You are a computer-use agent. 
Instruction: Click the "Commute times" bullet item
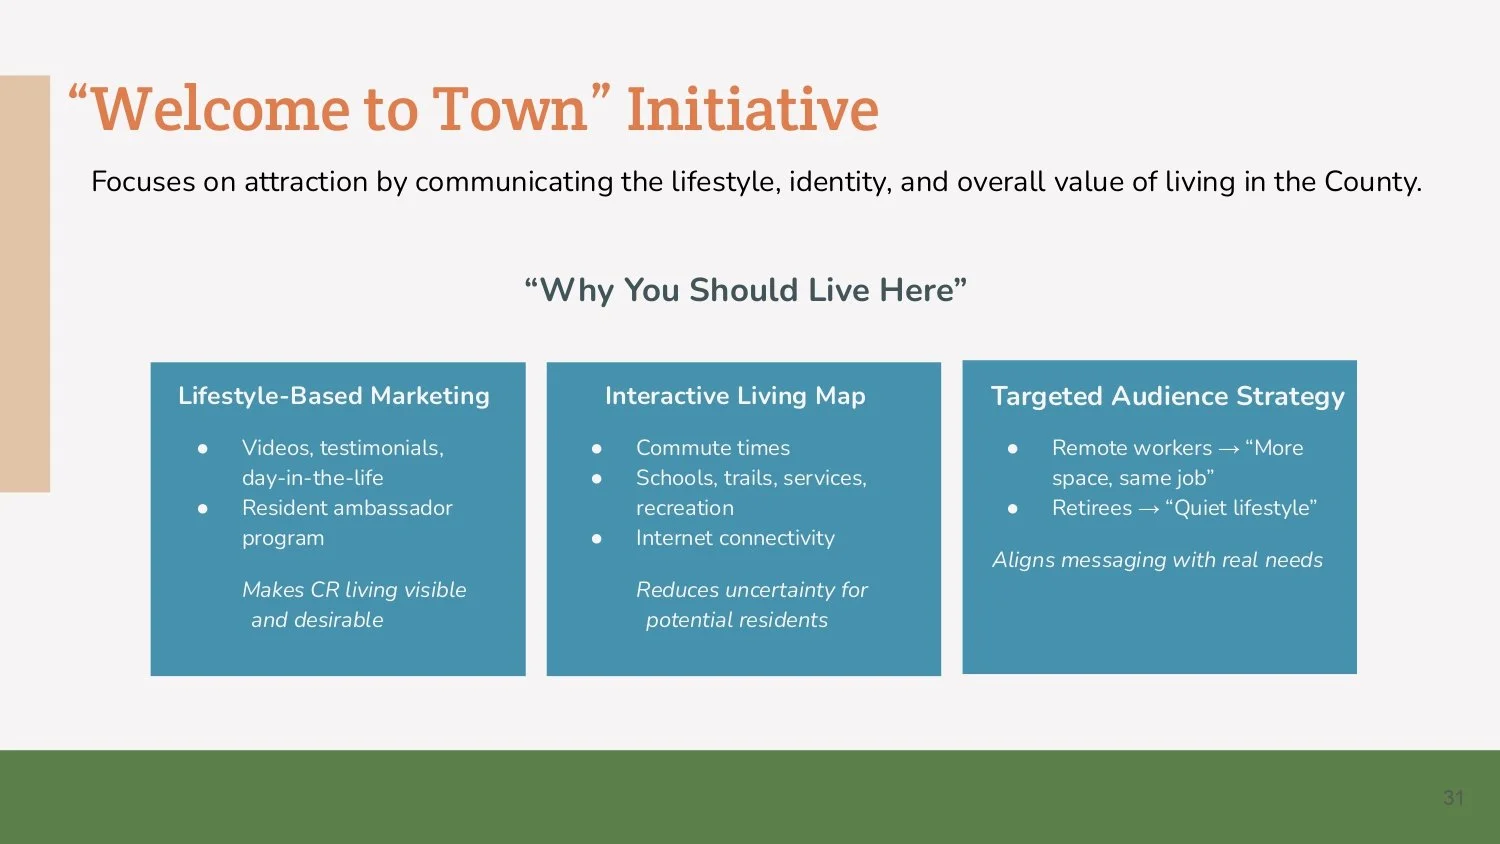713,448
